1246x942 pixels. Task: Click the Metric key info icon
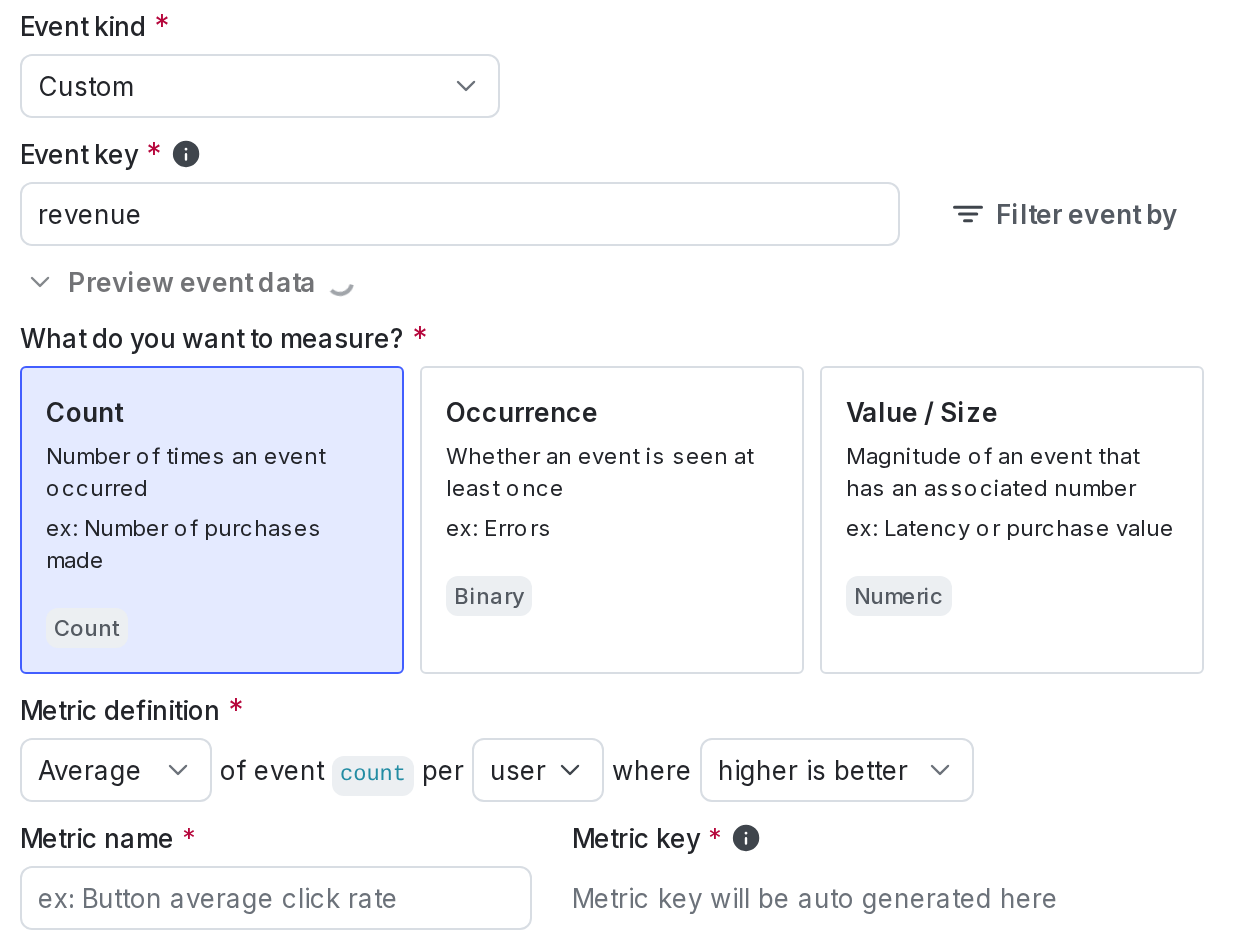[745, 838]
